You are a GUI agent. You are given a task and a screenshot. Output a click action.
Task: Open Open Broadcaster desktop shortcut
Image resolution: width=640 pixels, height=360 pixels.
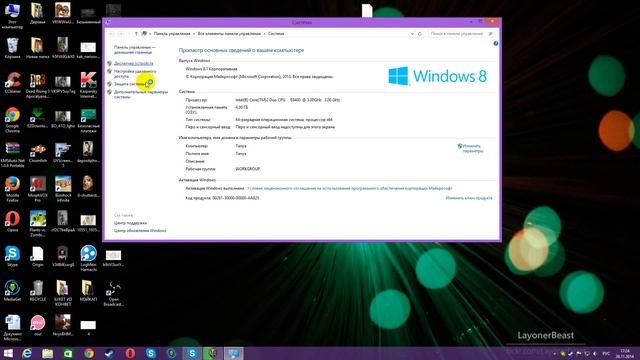113,293
